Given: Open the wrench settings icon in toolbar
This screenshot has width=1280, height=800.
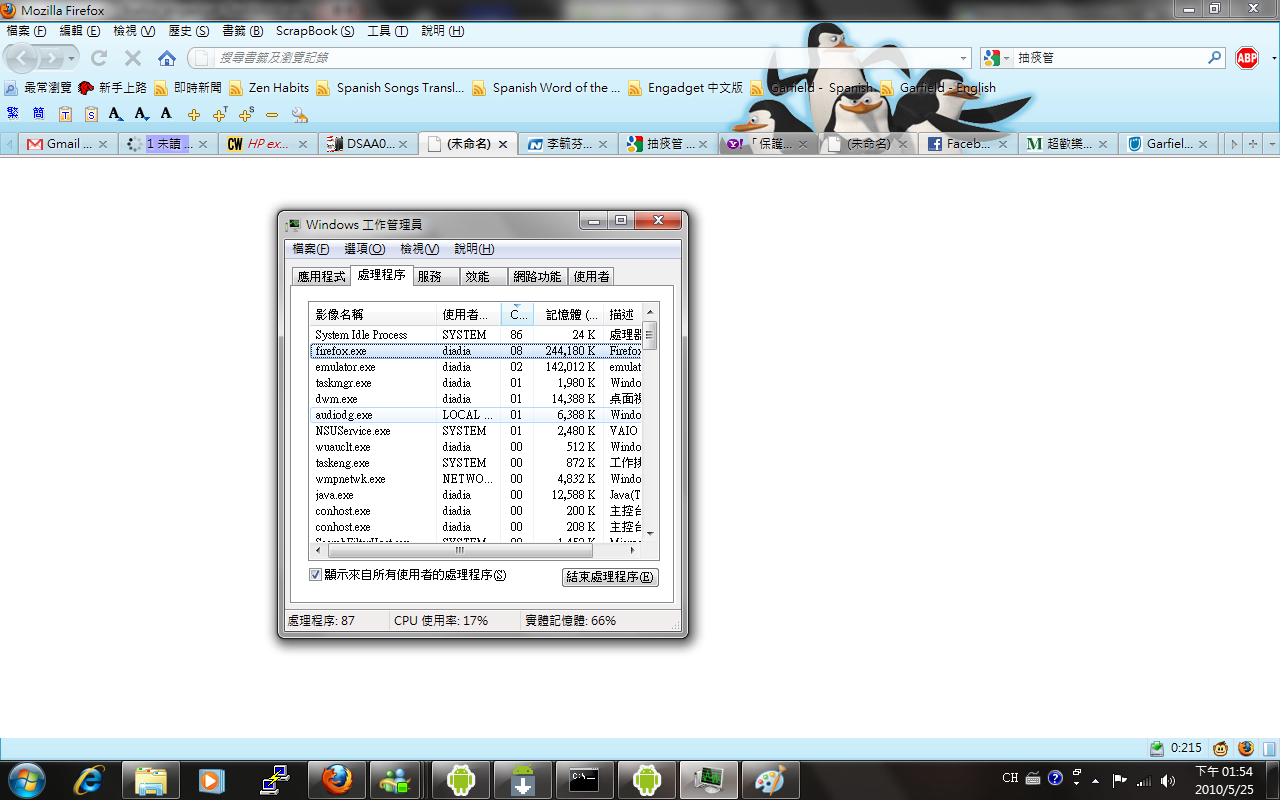Looking at the screenshot, I should (298, 115).
